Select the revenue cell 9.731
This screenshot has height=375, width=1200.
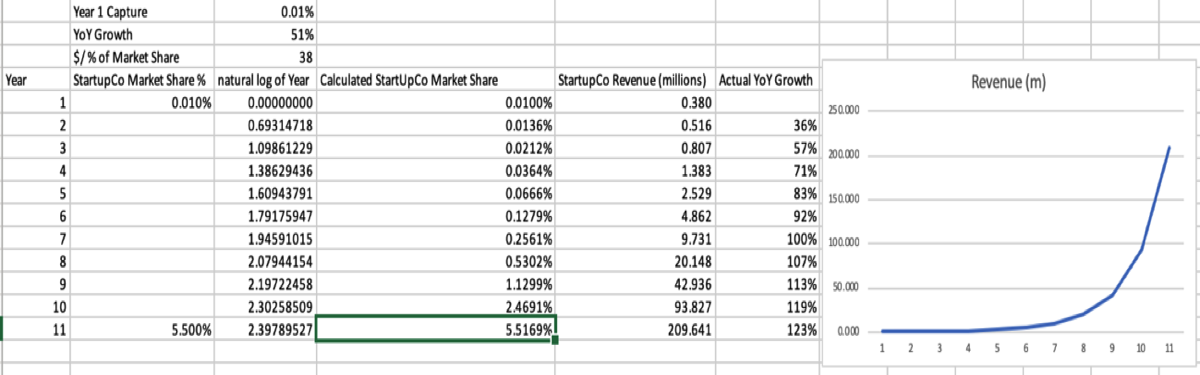tap(635, 239)
